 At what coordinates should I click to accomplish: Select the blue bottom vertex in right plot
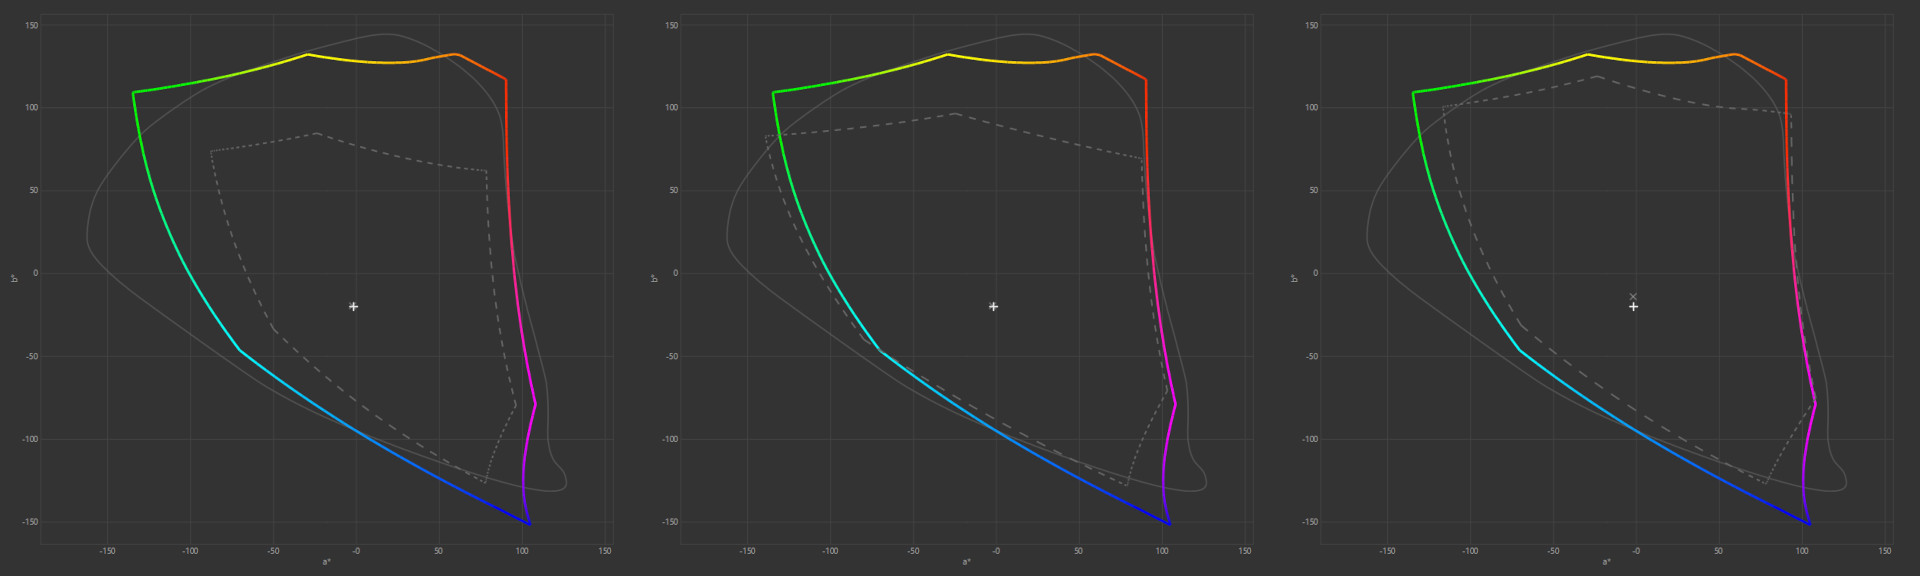tap(1809, 524)
